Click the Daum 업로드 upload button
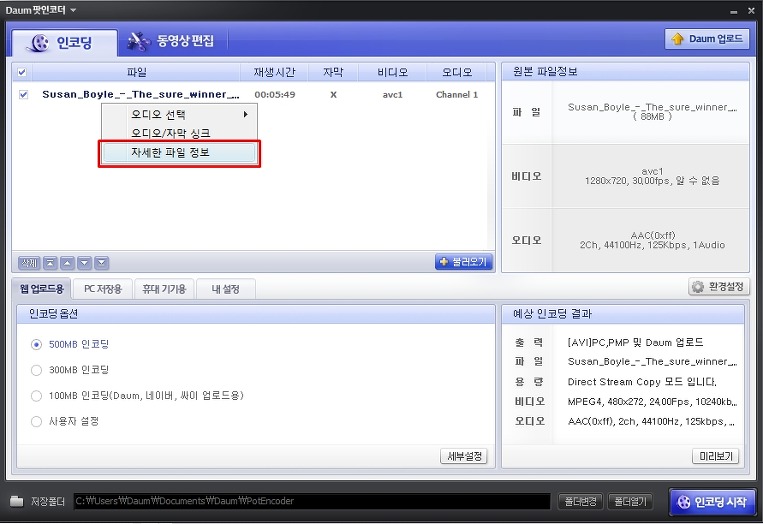The height and width of the screenshot is (524, 763). [x=707, y=39]
